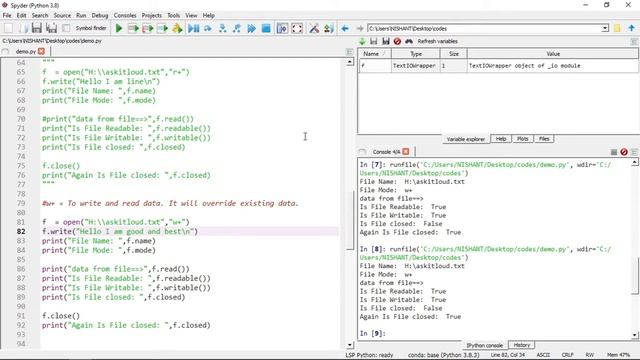Save the current file

[37, 28]
